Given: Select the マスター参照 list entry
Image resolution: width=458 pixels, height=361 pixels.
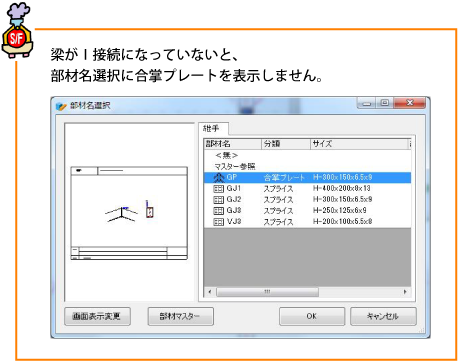Looking at the screenshot, I should point(235,166).
